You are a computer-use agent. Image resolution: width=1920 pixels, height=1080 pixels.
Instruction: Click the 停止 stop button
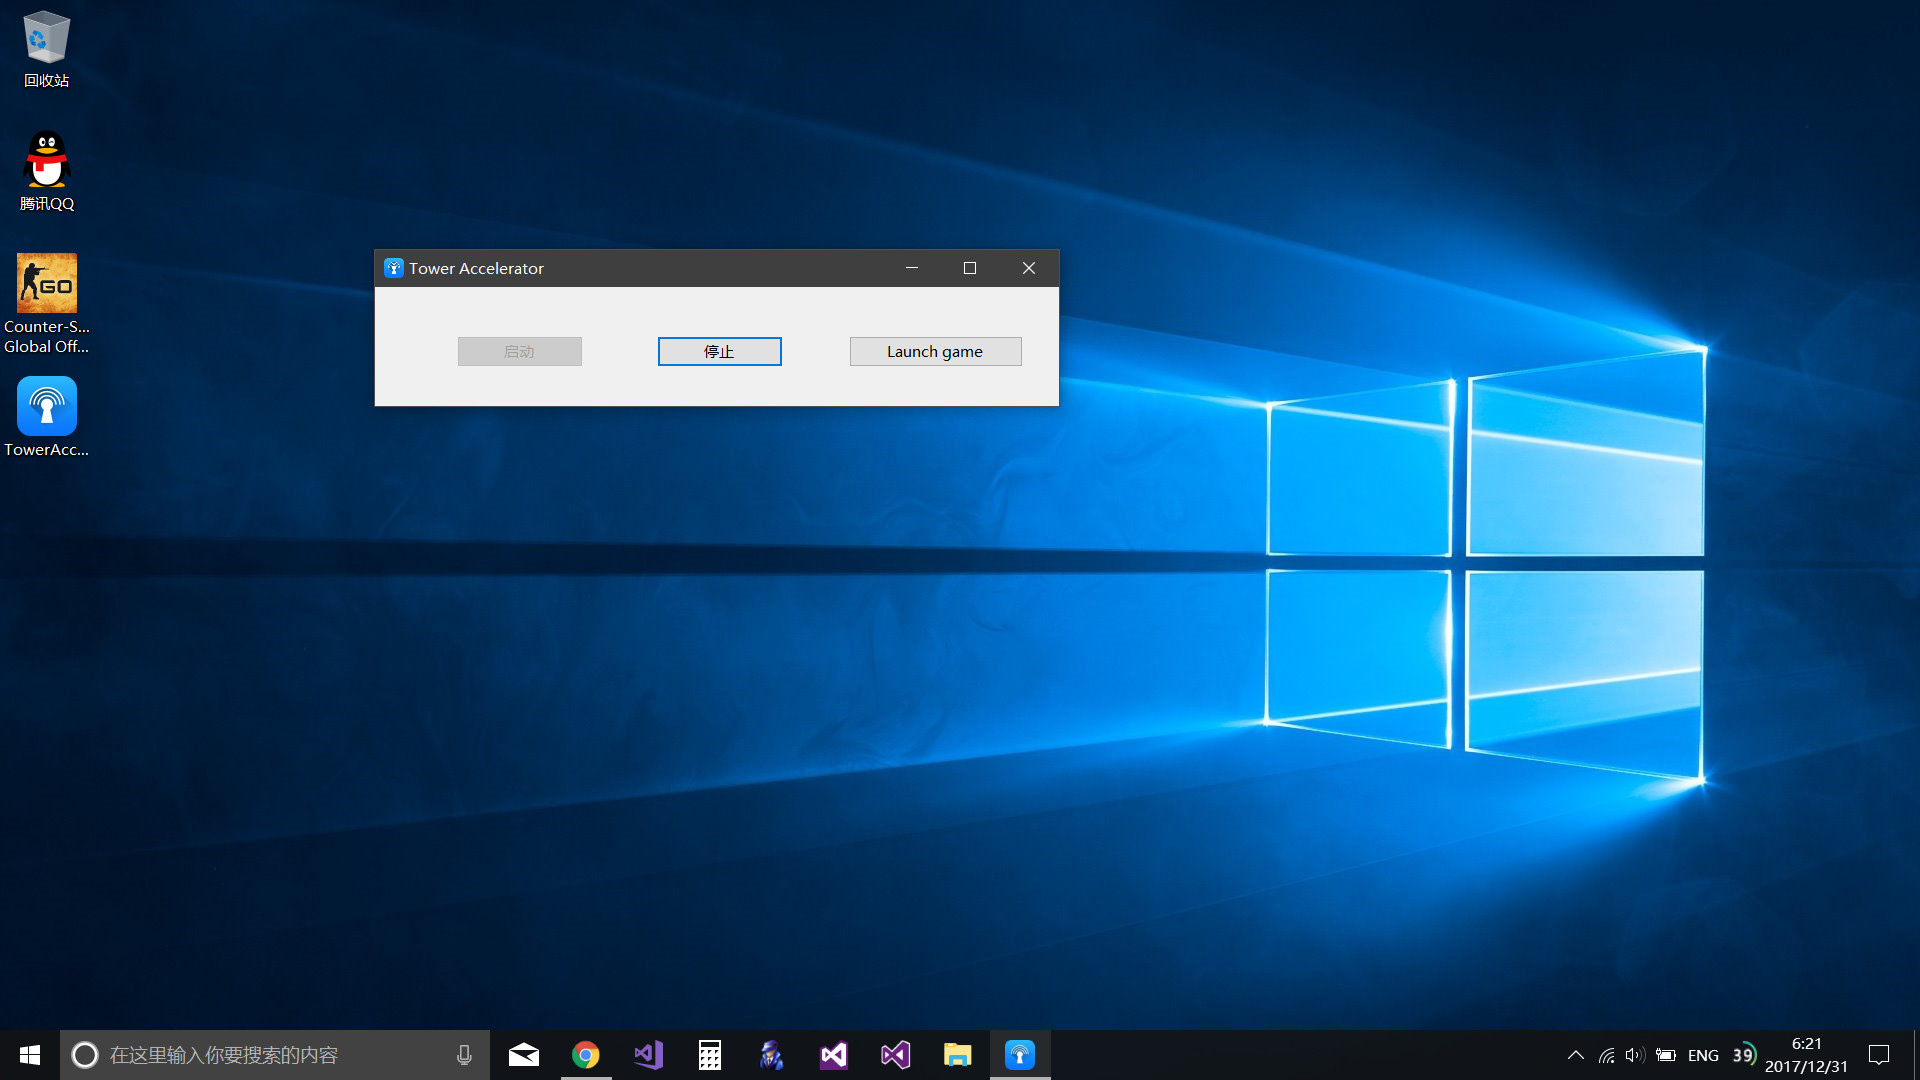click(719, 351)
